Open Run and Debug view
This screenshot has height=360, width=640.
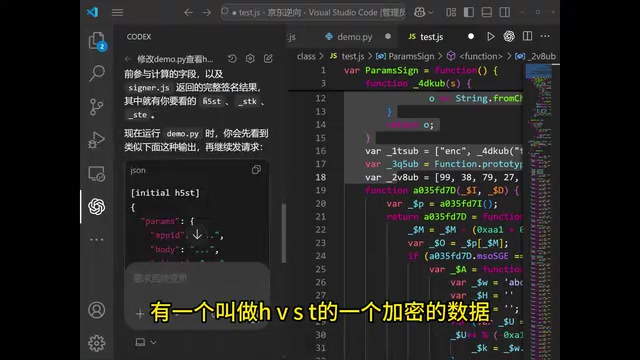[97, 140]
